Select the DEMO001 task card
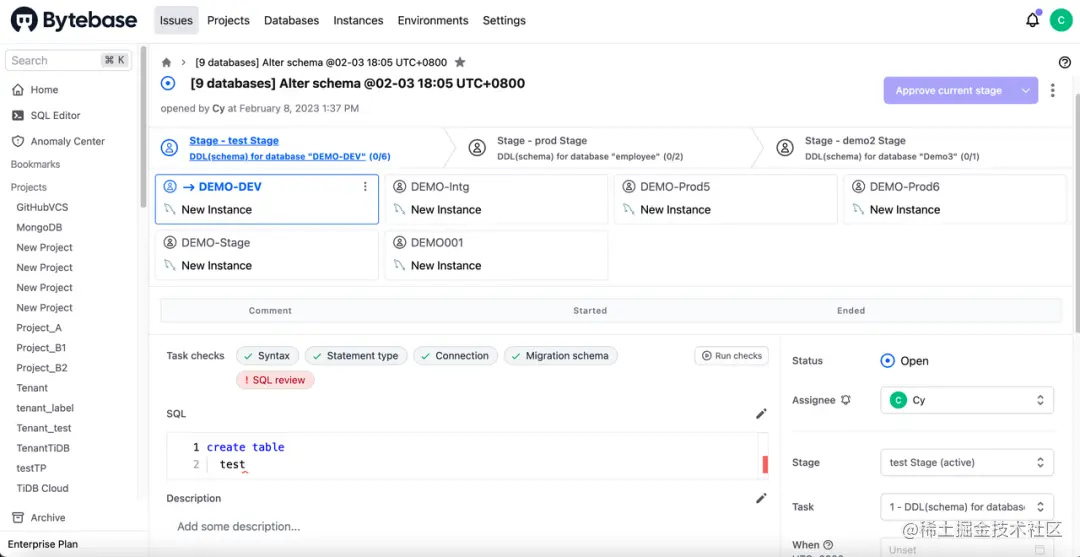 (x=496, y=255)
